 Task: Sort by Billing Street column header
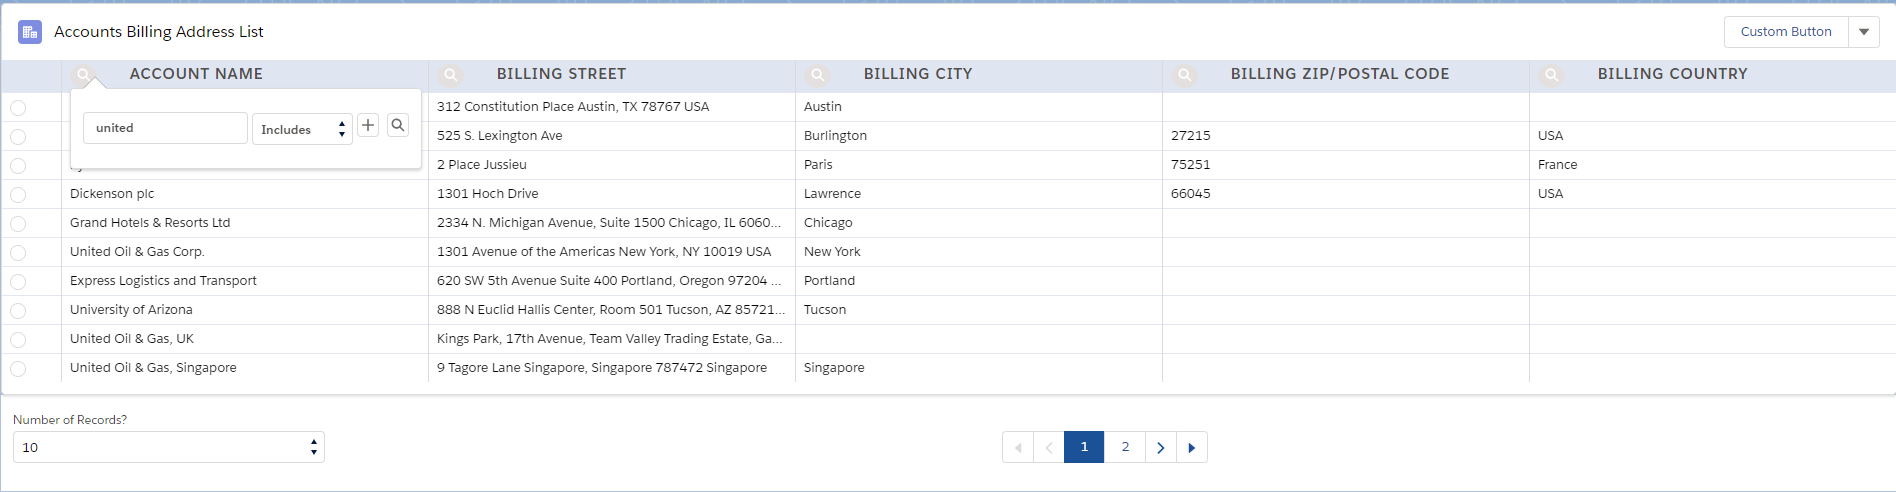point(561,74)
